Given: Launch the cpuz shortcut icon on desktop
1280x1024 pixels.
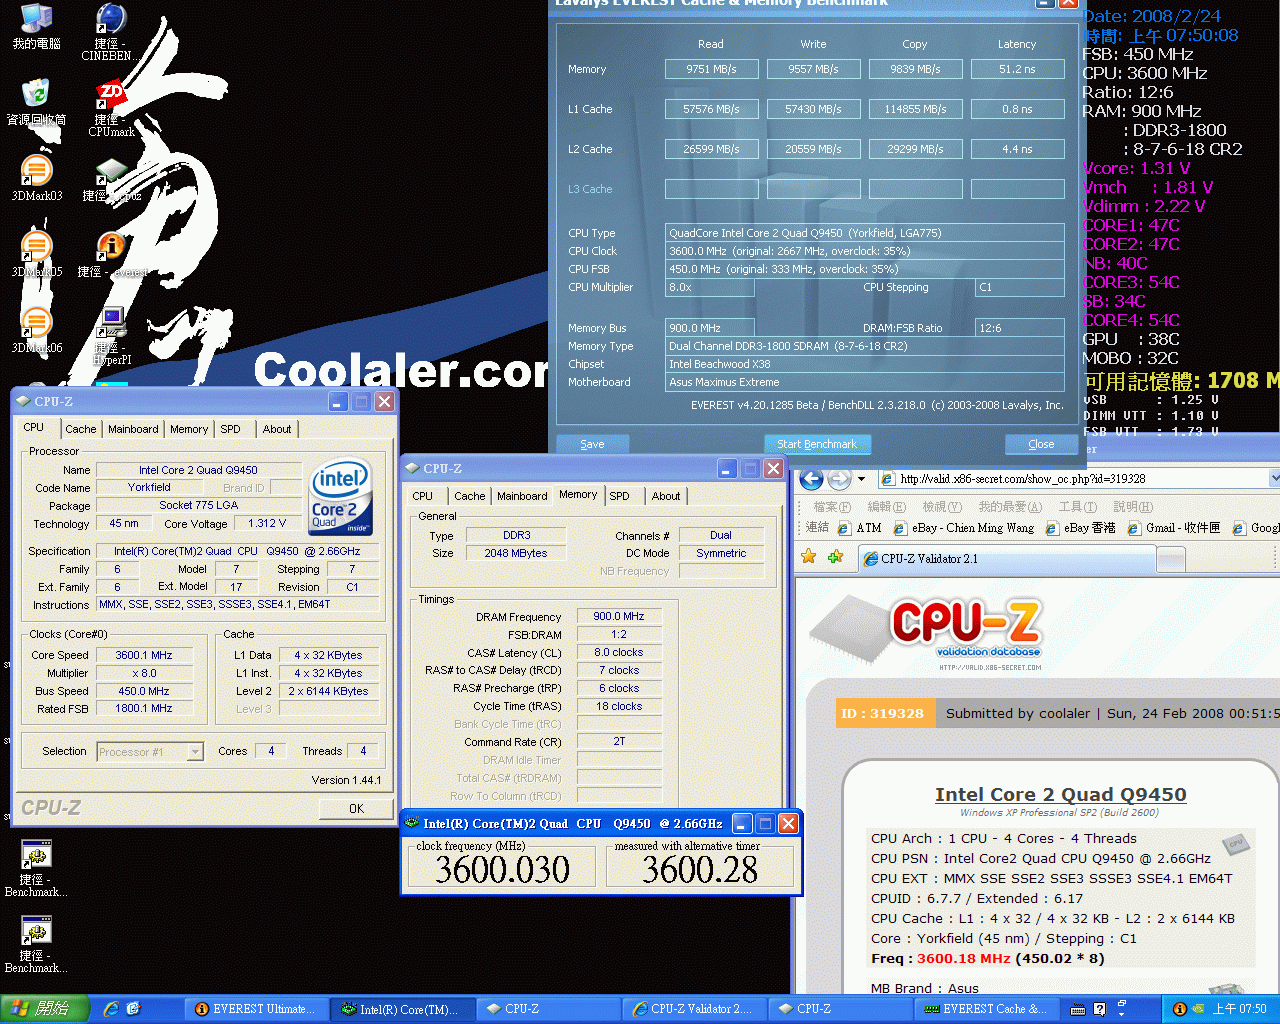Looking at the screenshot, I should (110, 178).
